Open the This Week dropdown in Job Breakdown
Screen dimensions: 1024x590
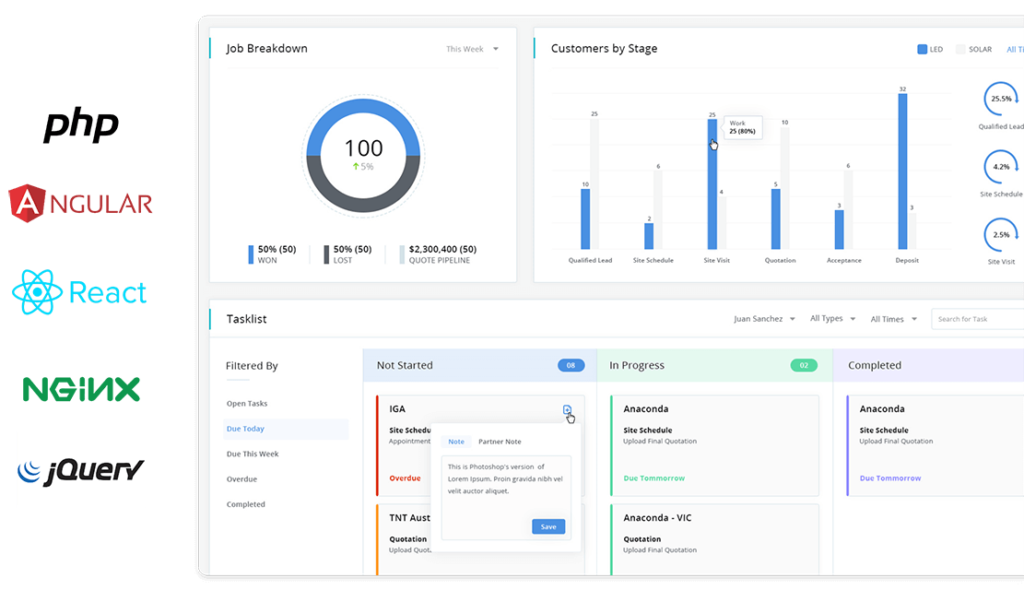(472, 49)
